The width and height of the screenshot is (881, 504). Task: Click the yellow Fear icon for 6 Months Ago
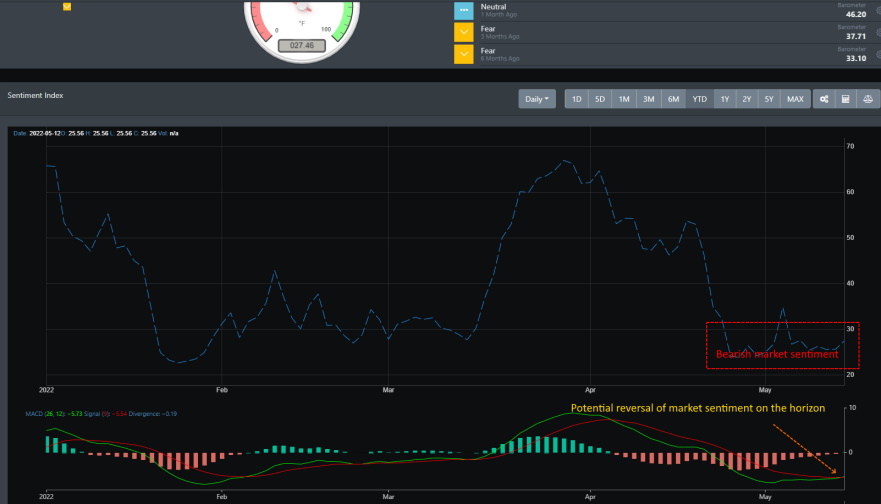(464, 54)
